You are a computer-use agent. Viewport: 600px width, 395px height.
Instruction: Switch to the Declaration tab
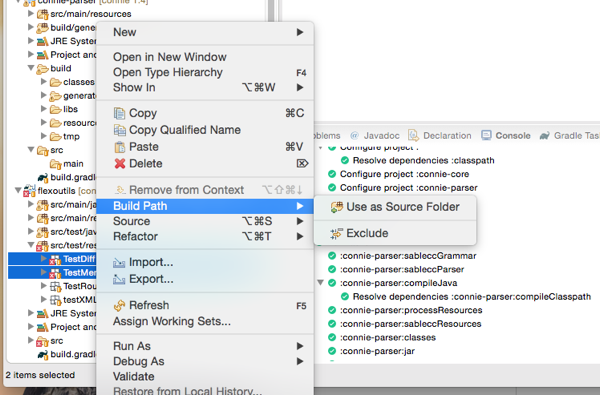pyautogui.click(x=440, y=135)
